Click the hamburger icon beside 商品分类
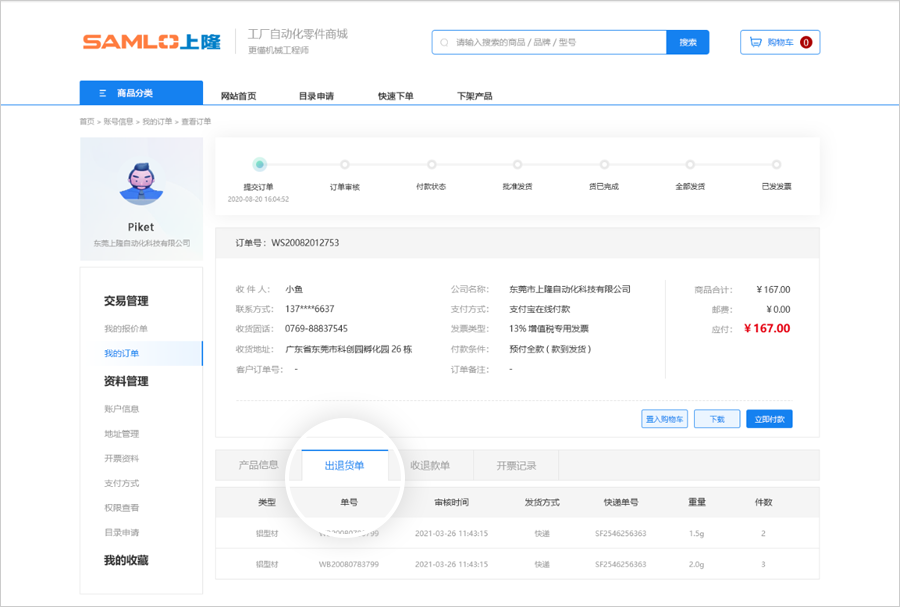Image resolution: width=900 pixels, height=607 pixels. click(102, 93)
